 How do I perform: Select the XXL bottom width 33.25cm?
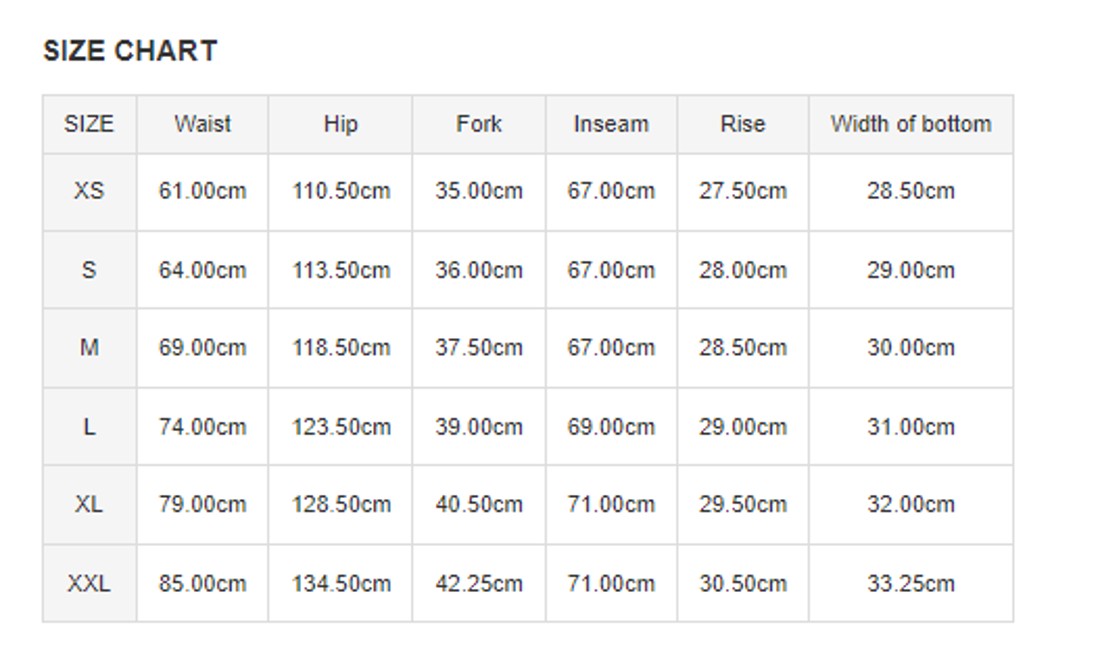pyautogui.click(x=911, y=583)
